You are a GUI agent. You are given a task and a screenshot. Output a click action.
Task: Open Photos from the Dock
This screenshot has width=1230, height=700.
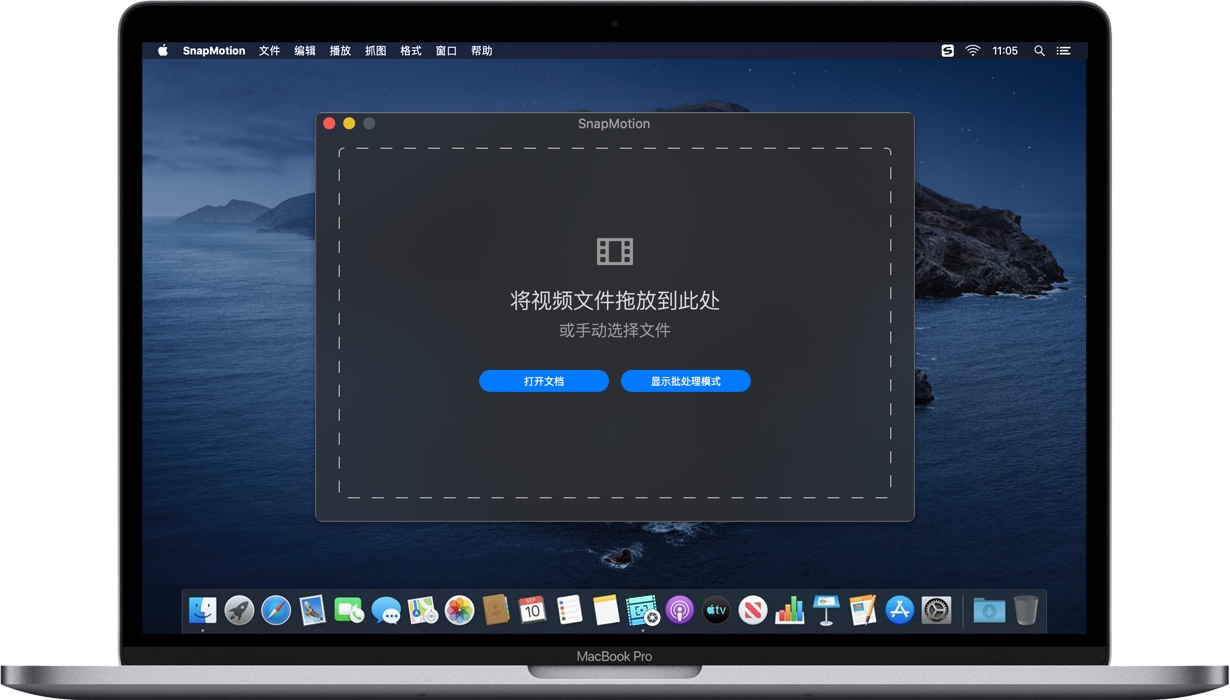click(x=457, y=610)
